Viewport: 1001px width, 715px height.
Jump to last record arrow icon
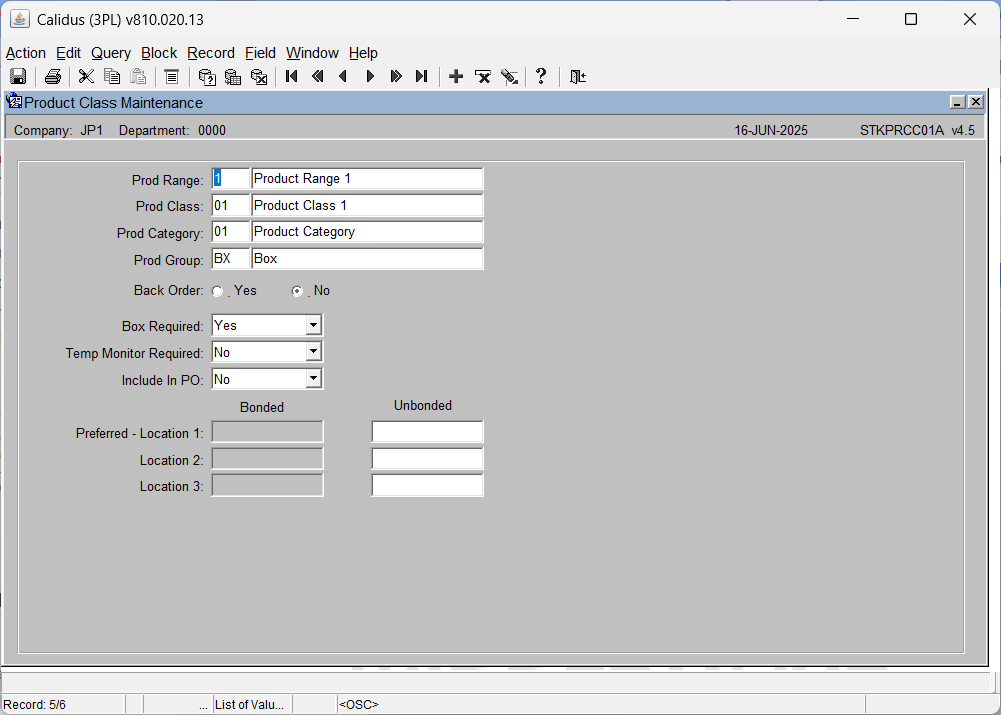click(421, 77)
